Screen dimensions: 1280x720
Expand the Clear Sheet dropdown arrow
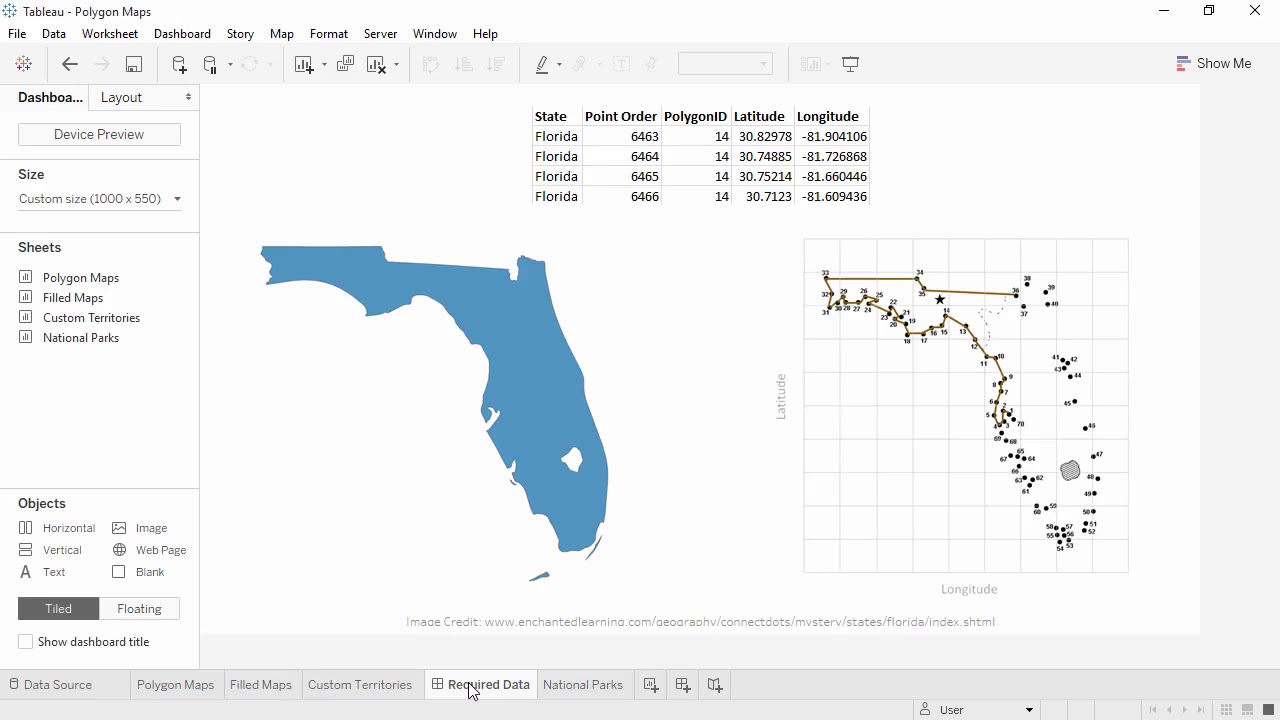396,65
